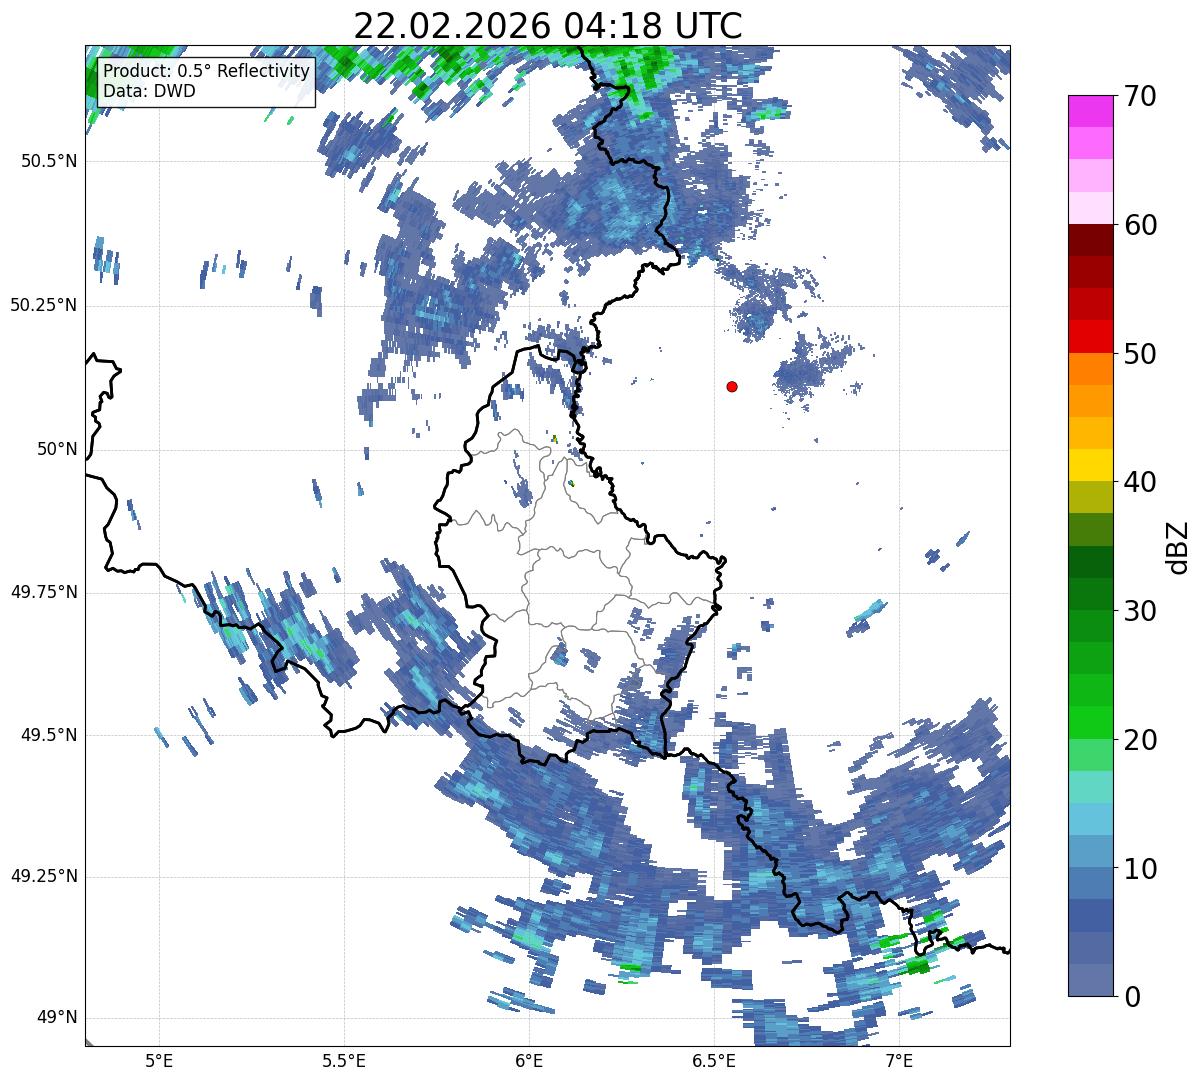Viewport: 1202px width, 1081px height.
Task: Click the 5°E longitude label
Action: coord(159,1060)
